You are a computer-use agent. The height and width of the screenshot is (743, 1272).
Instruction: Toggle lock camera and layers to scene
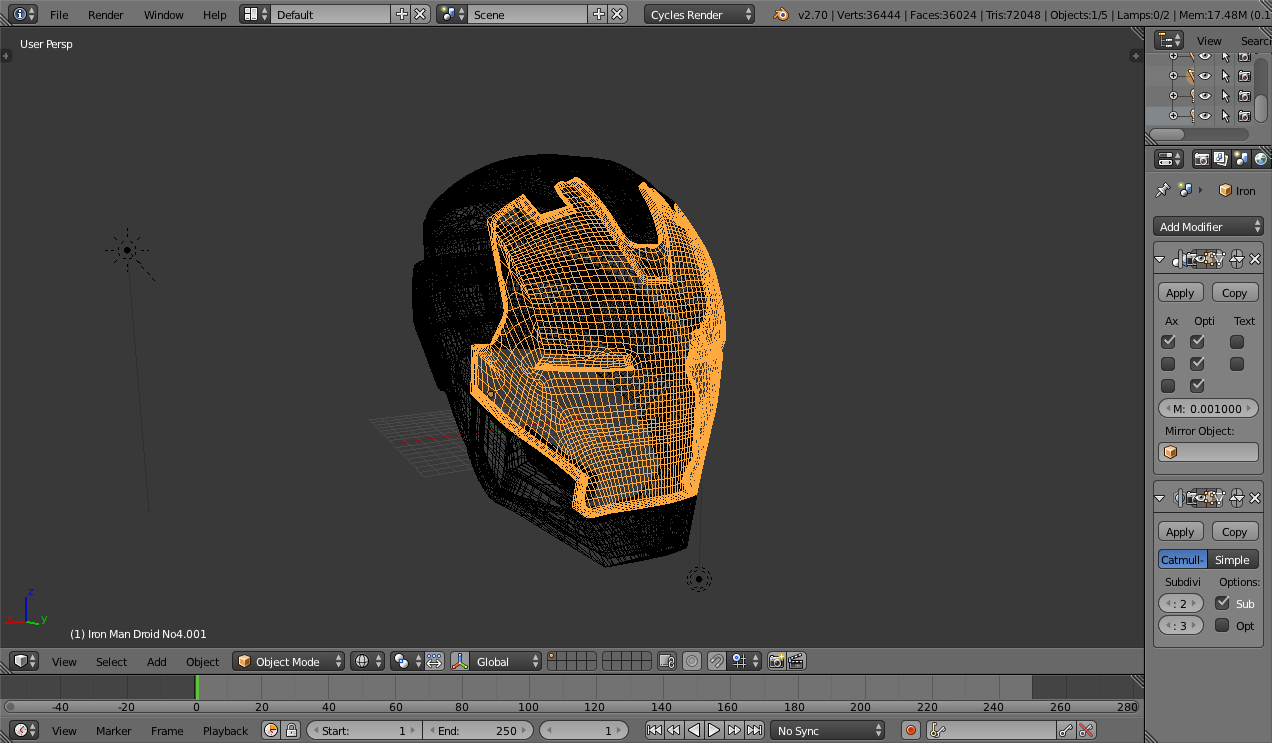pos(667,661)
